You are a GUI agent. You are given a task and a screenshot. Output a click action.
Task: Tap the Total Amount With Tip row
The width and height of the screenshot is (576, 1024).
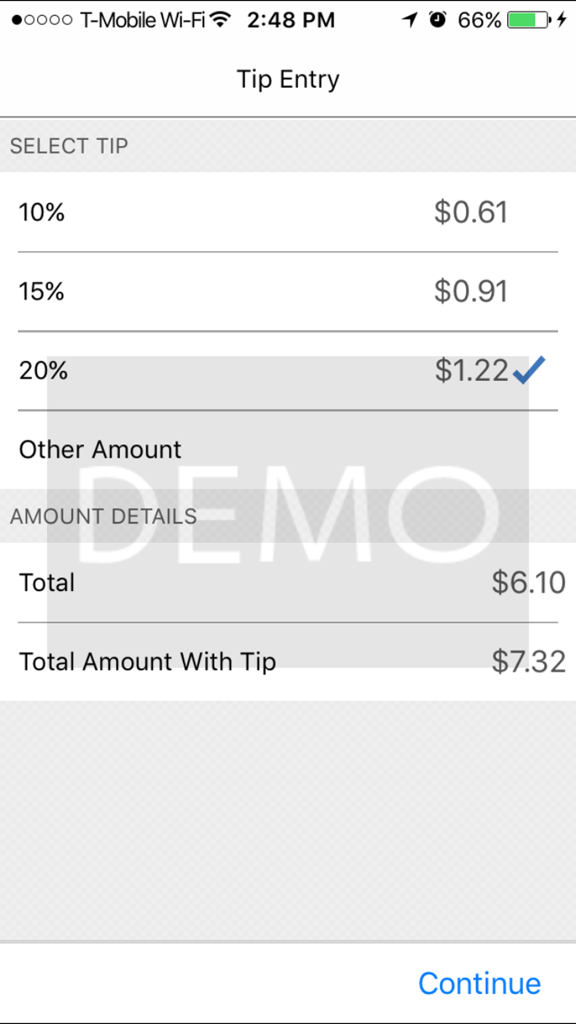pos(288,661)
